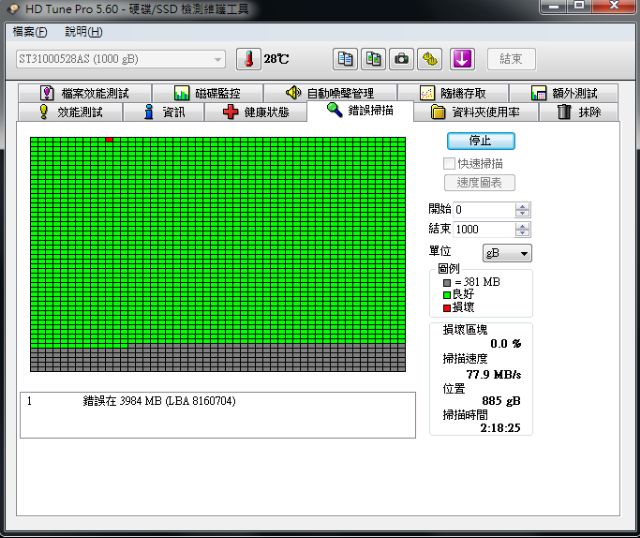Click the copy screenshot to clipboard icon
Screen dimensions: 640x538
(x=373, y=59)
